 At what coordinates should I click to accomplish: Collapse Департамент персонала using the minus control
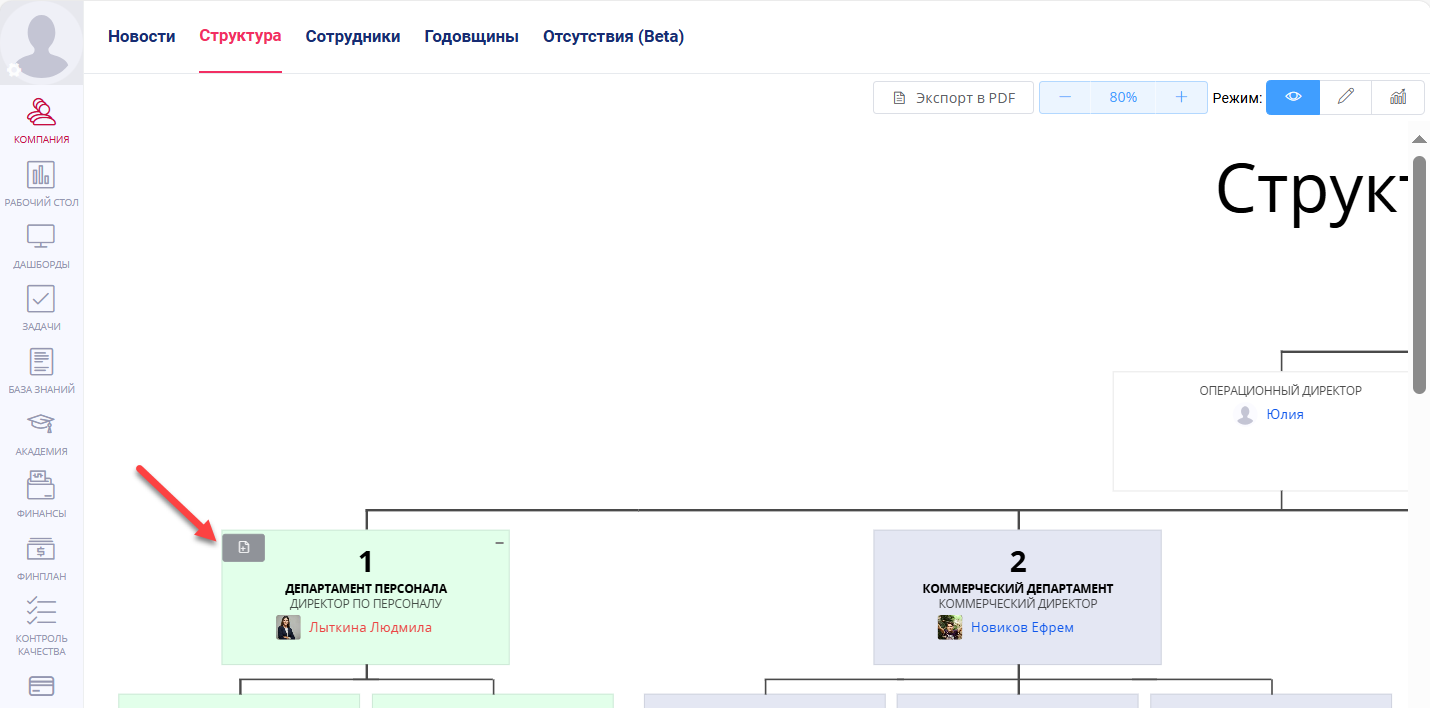pos(498,541)
